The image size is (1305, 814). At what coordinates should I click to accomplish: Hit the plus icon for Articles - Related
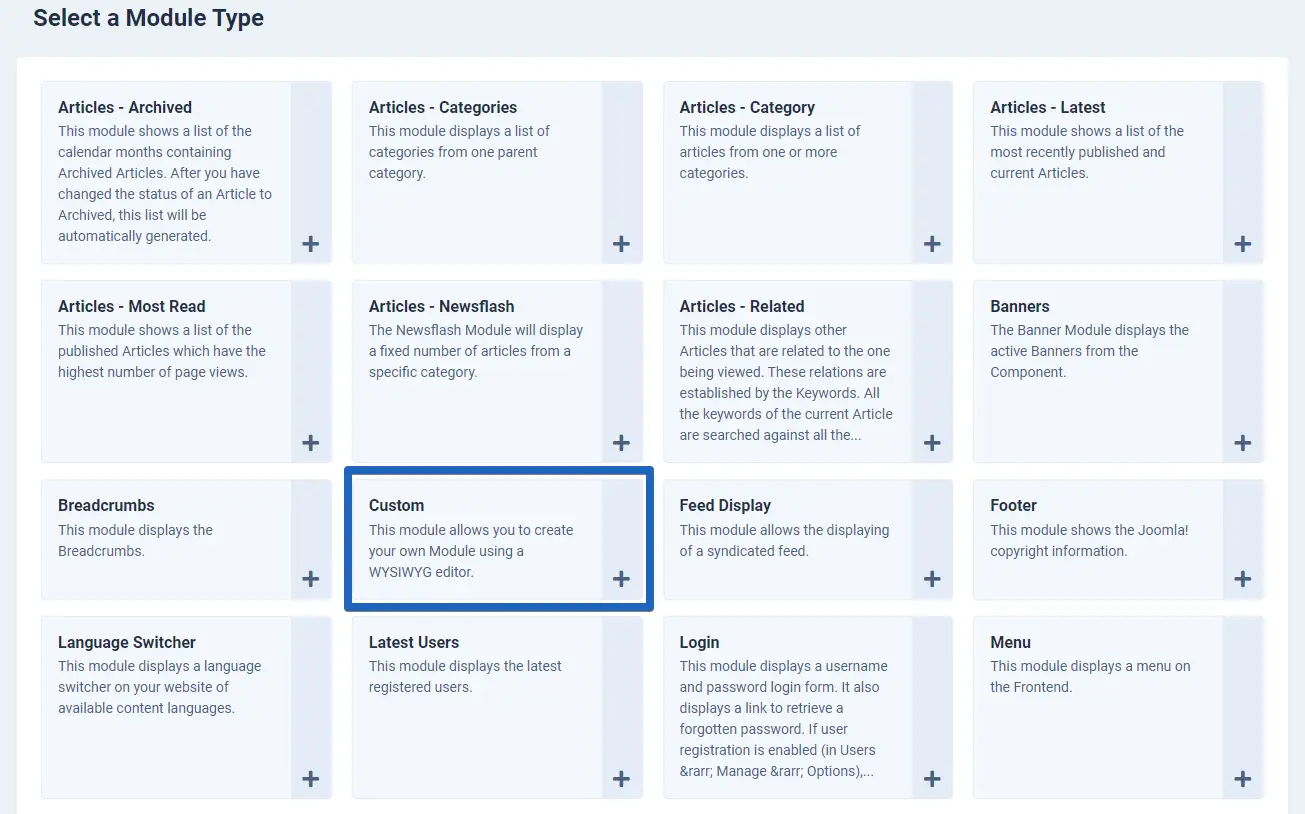(x=932, y=443)
